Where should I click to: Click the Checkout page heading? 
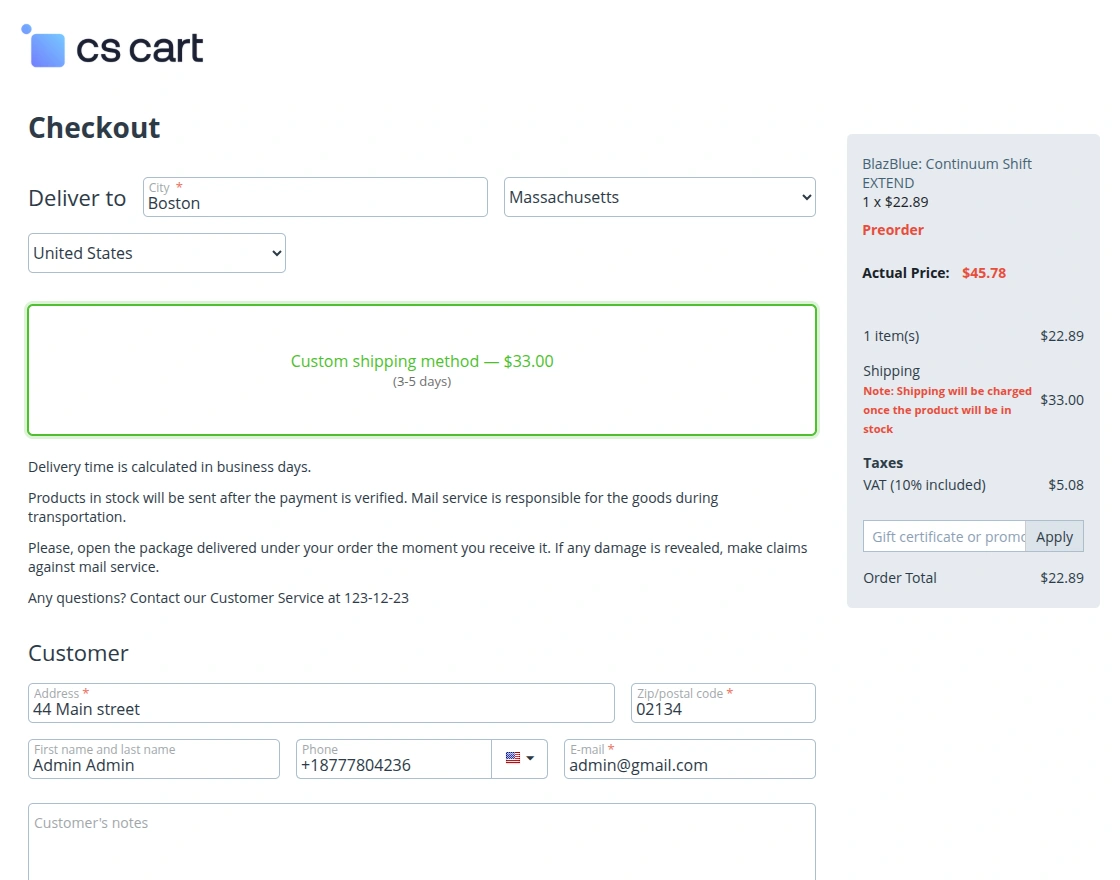coord(94,128)
